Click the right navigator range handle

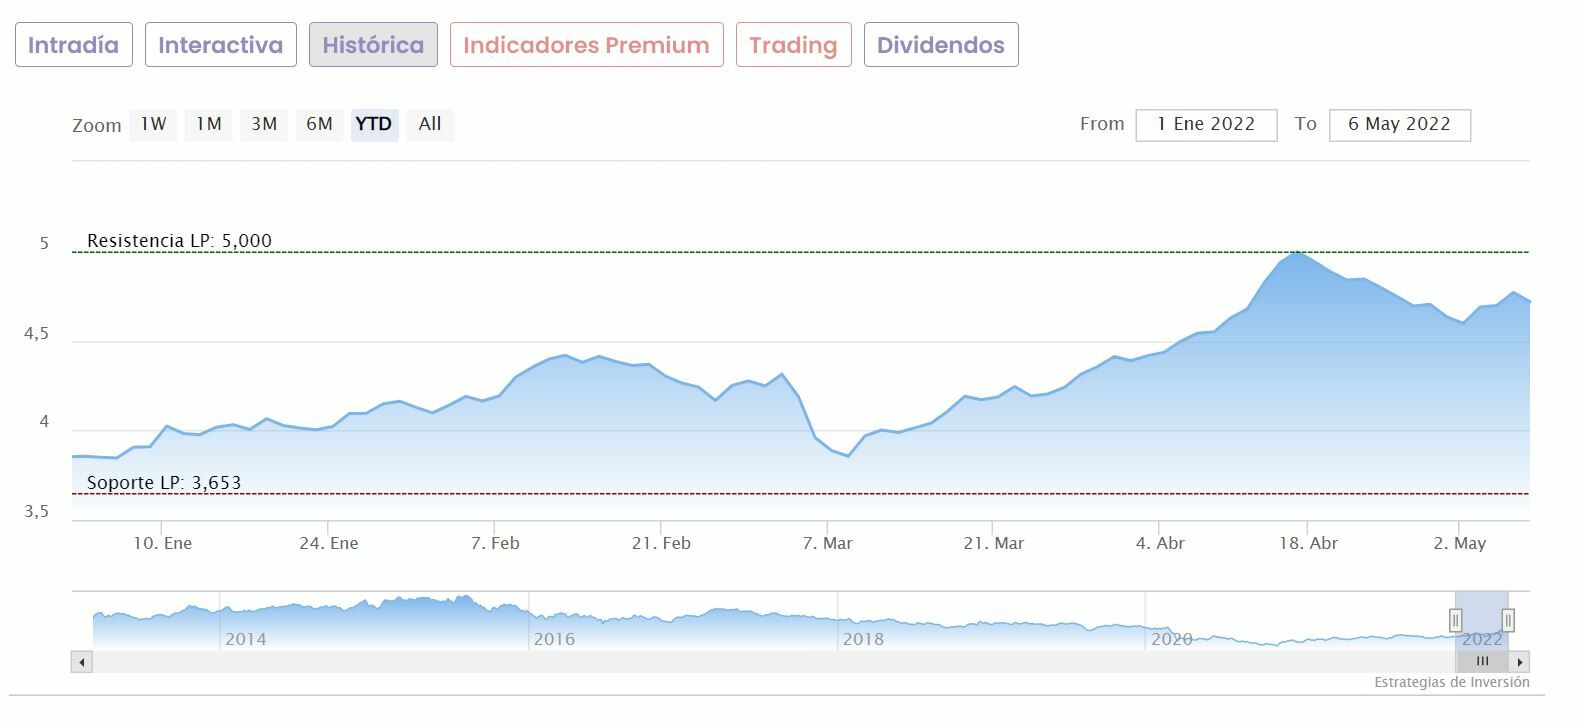[x=1508, y=620]
